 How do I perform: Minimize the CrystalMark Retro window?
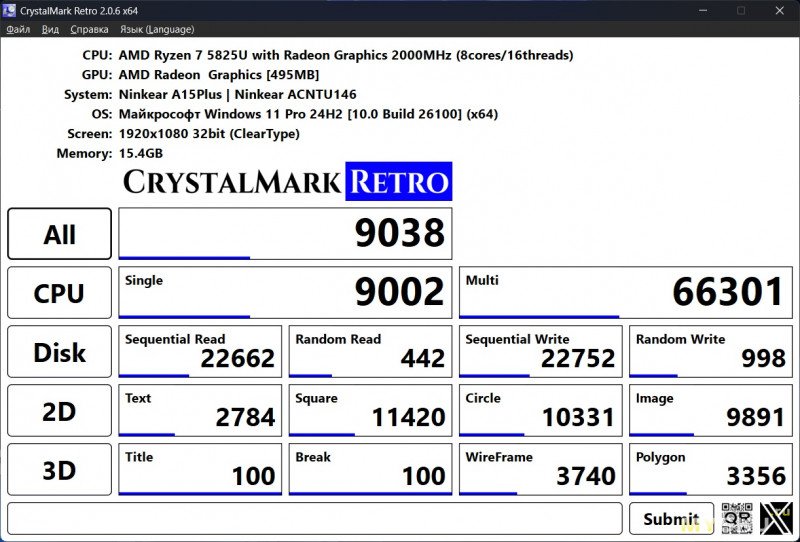coord(696,10)
